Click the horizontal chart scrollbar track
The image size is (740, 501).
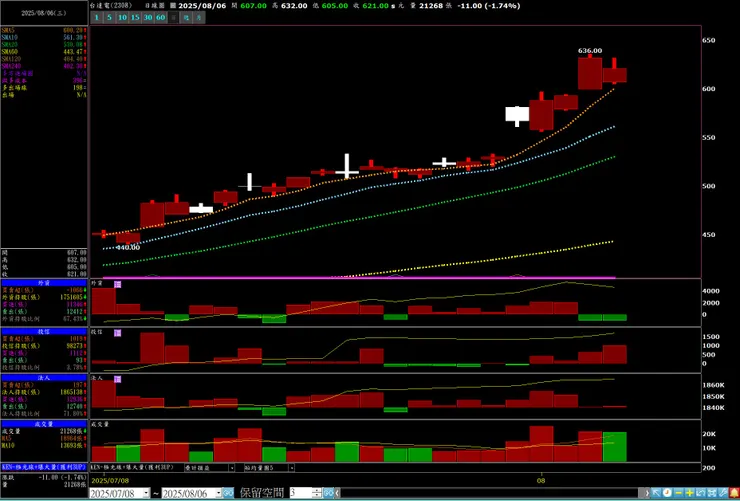(x=492, y=493)
